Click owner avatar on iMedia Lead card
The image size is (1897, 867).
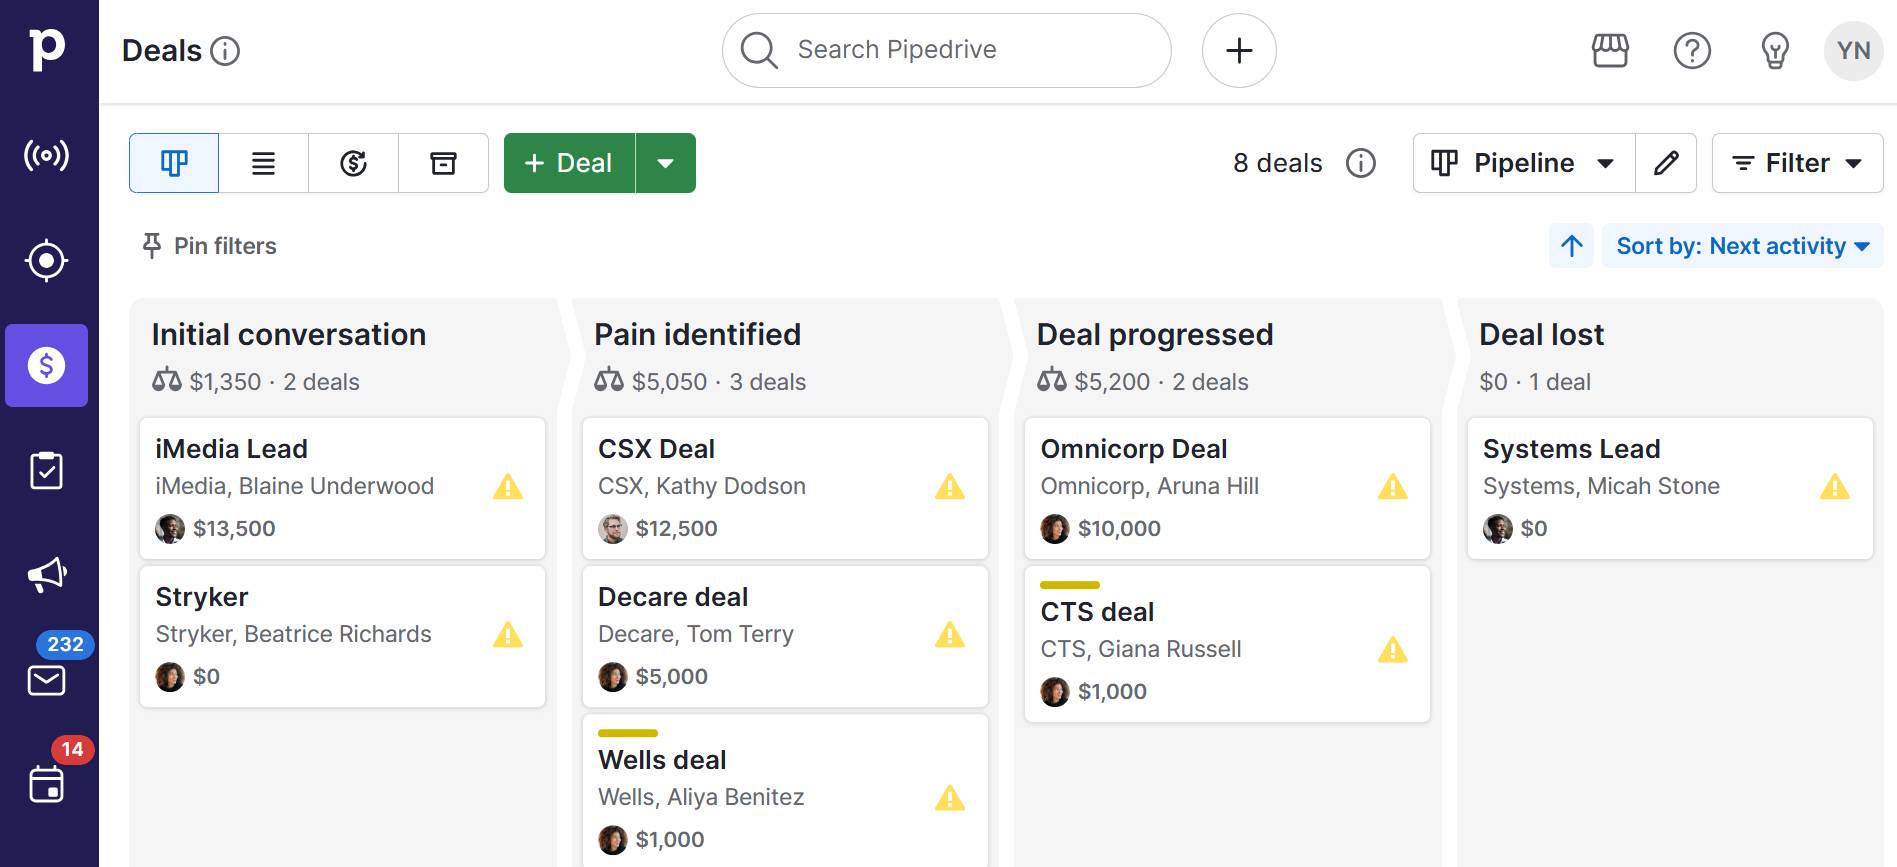tap(170, 529)
